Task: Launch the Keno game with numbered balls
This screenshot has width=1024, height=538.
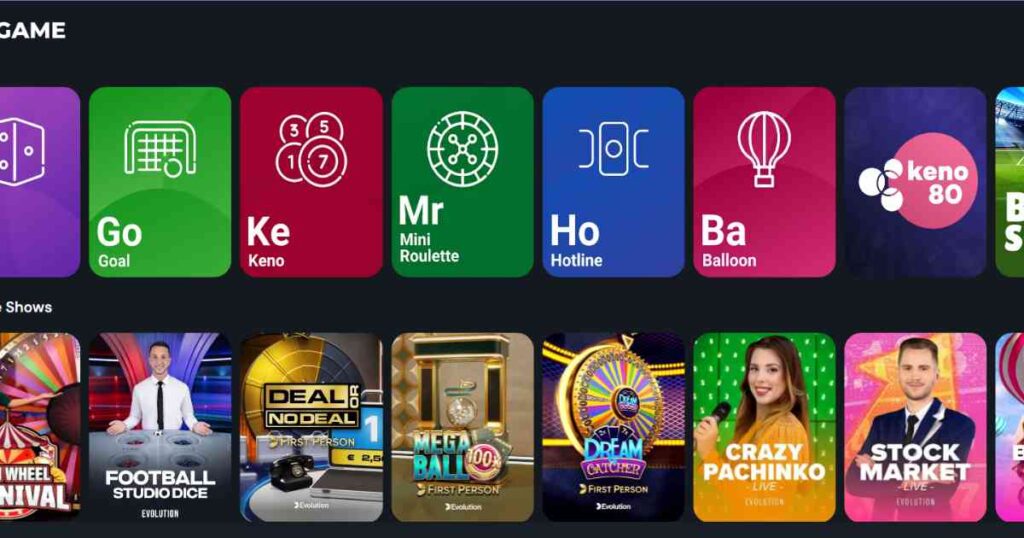Action: click(312, 182)
